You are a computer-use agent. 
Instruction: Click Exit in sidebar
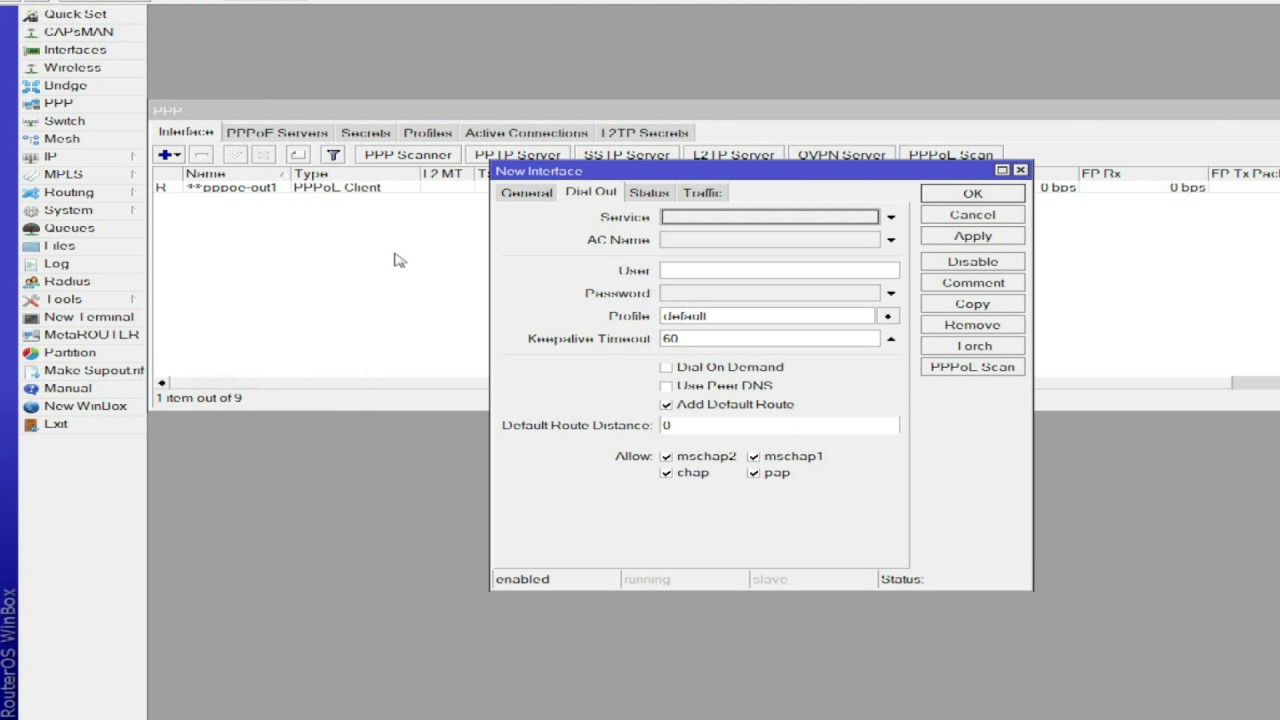(56, 424)
